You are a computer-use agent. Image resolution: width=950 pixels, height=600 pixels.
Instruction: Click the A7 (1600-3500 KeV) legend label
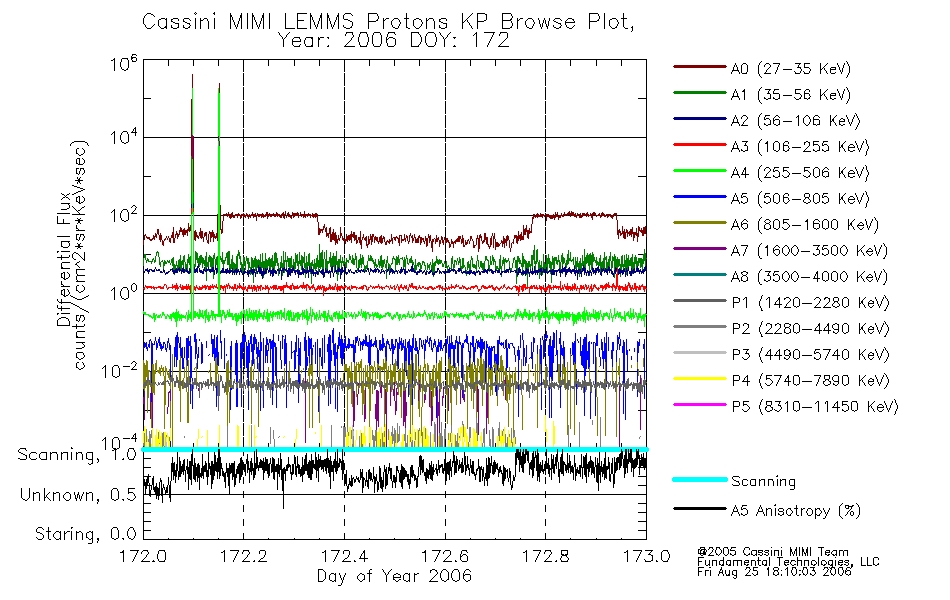(x=809, y=251)
